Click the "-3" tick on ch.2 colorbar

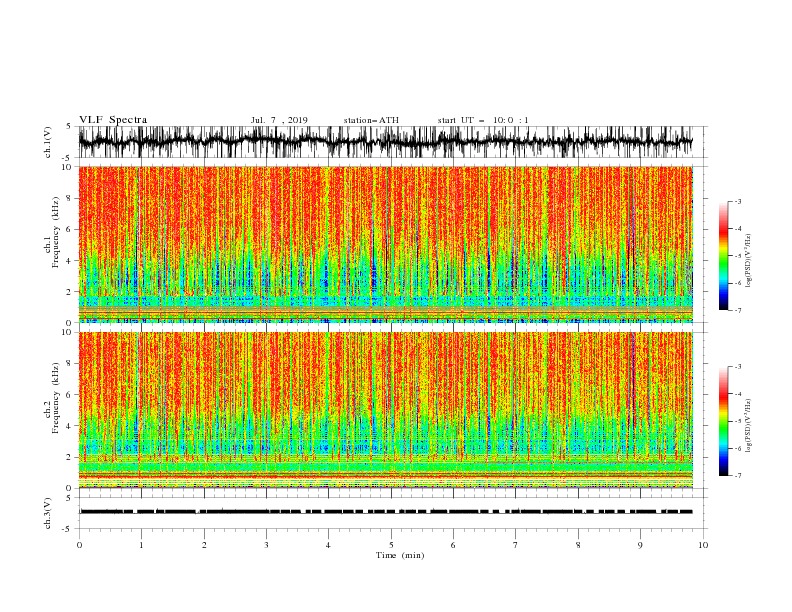pyautogui.click(x=737, y=367)
